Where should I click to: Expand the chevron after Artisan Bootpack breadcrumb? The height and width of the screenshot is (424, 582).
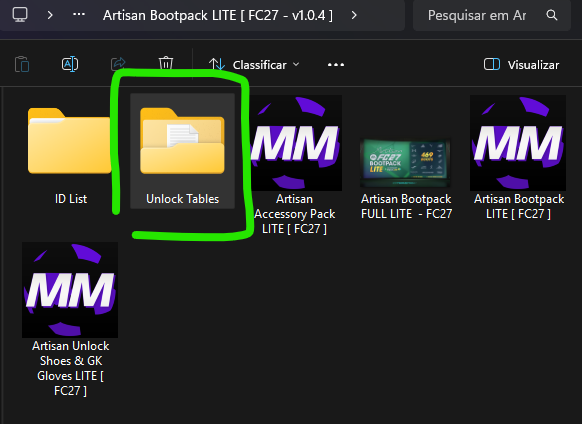tap(354, 15)
